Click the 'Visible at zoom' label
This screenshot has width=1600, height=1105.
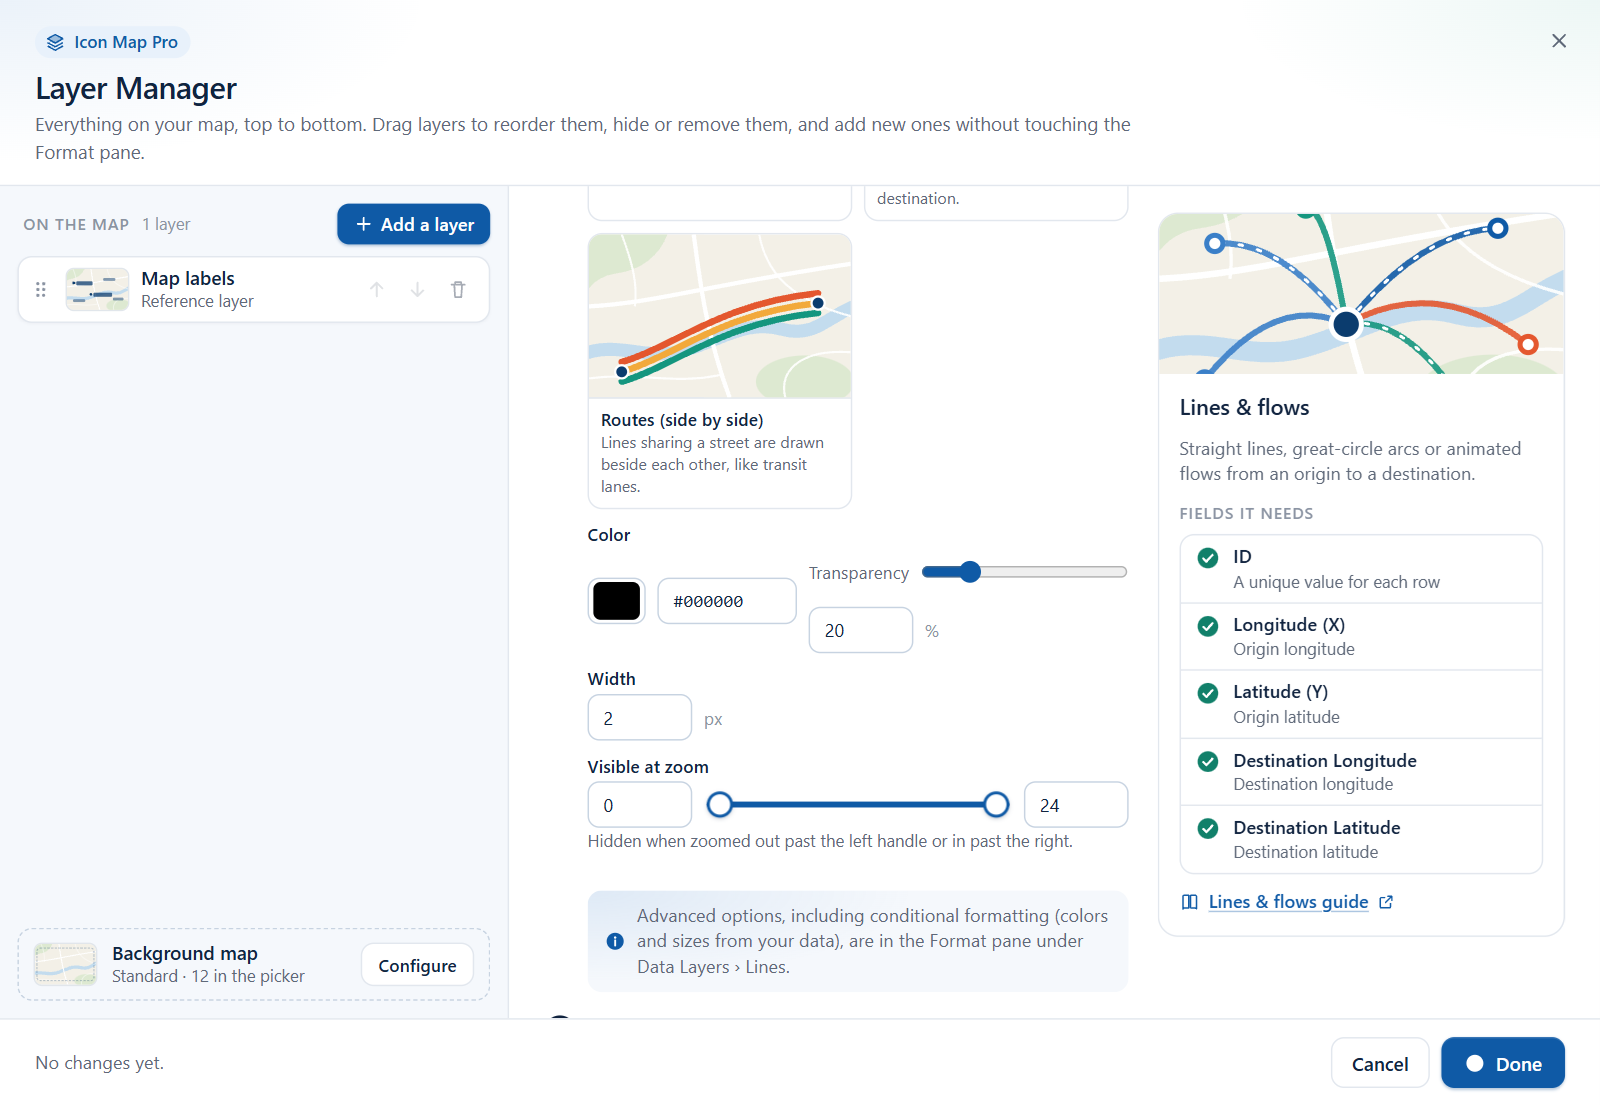(648, 767)
